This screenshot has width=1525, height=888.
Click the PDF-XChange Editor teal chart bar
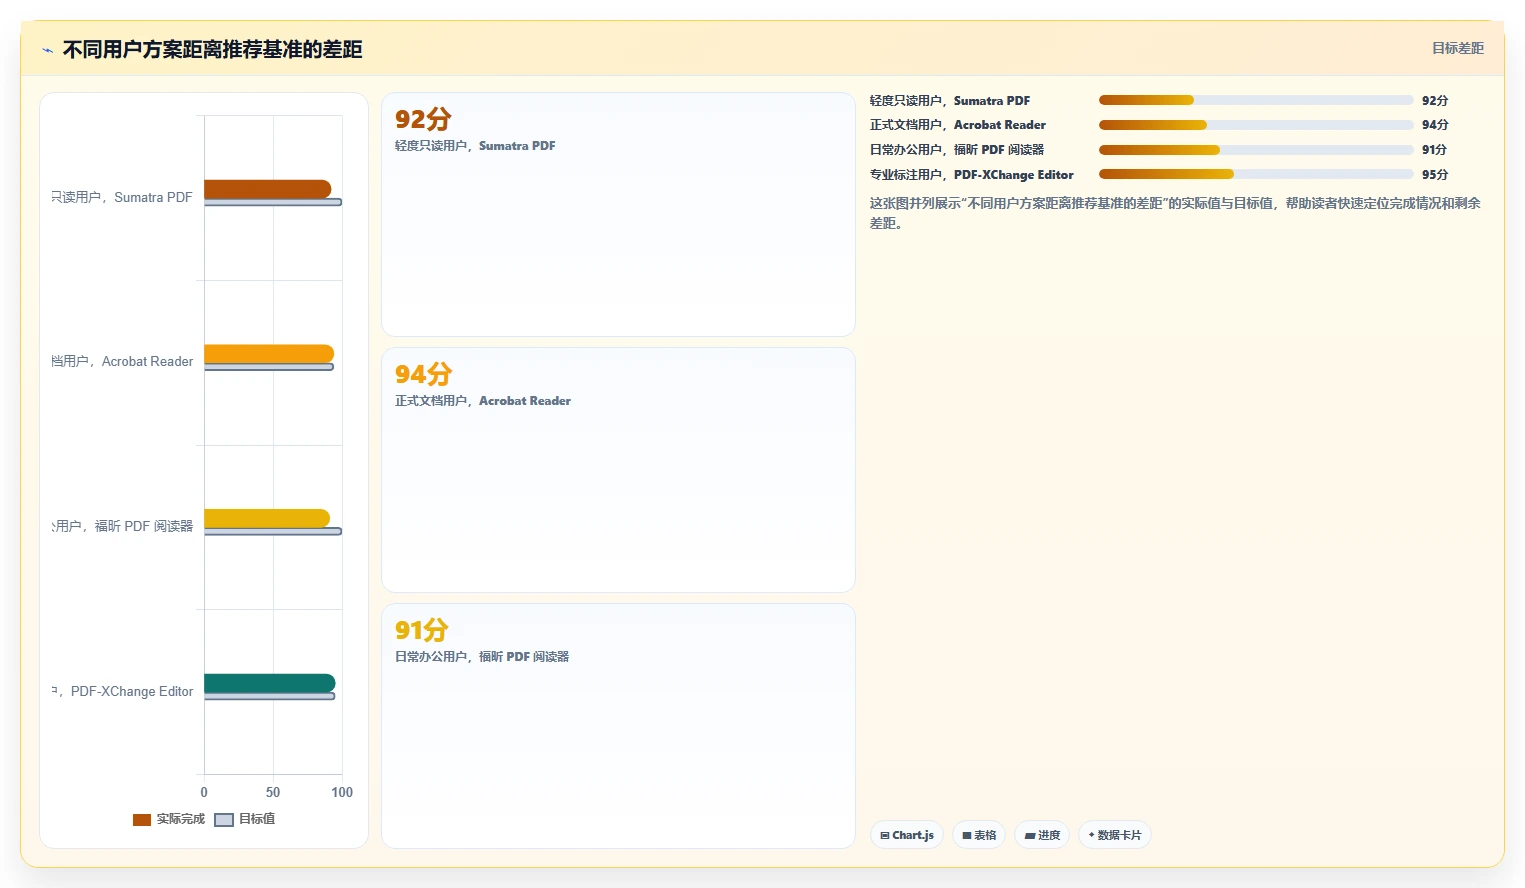[x=269, y=683]
